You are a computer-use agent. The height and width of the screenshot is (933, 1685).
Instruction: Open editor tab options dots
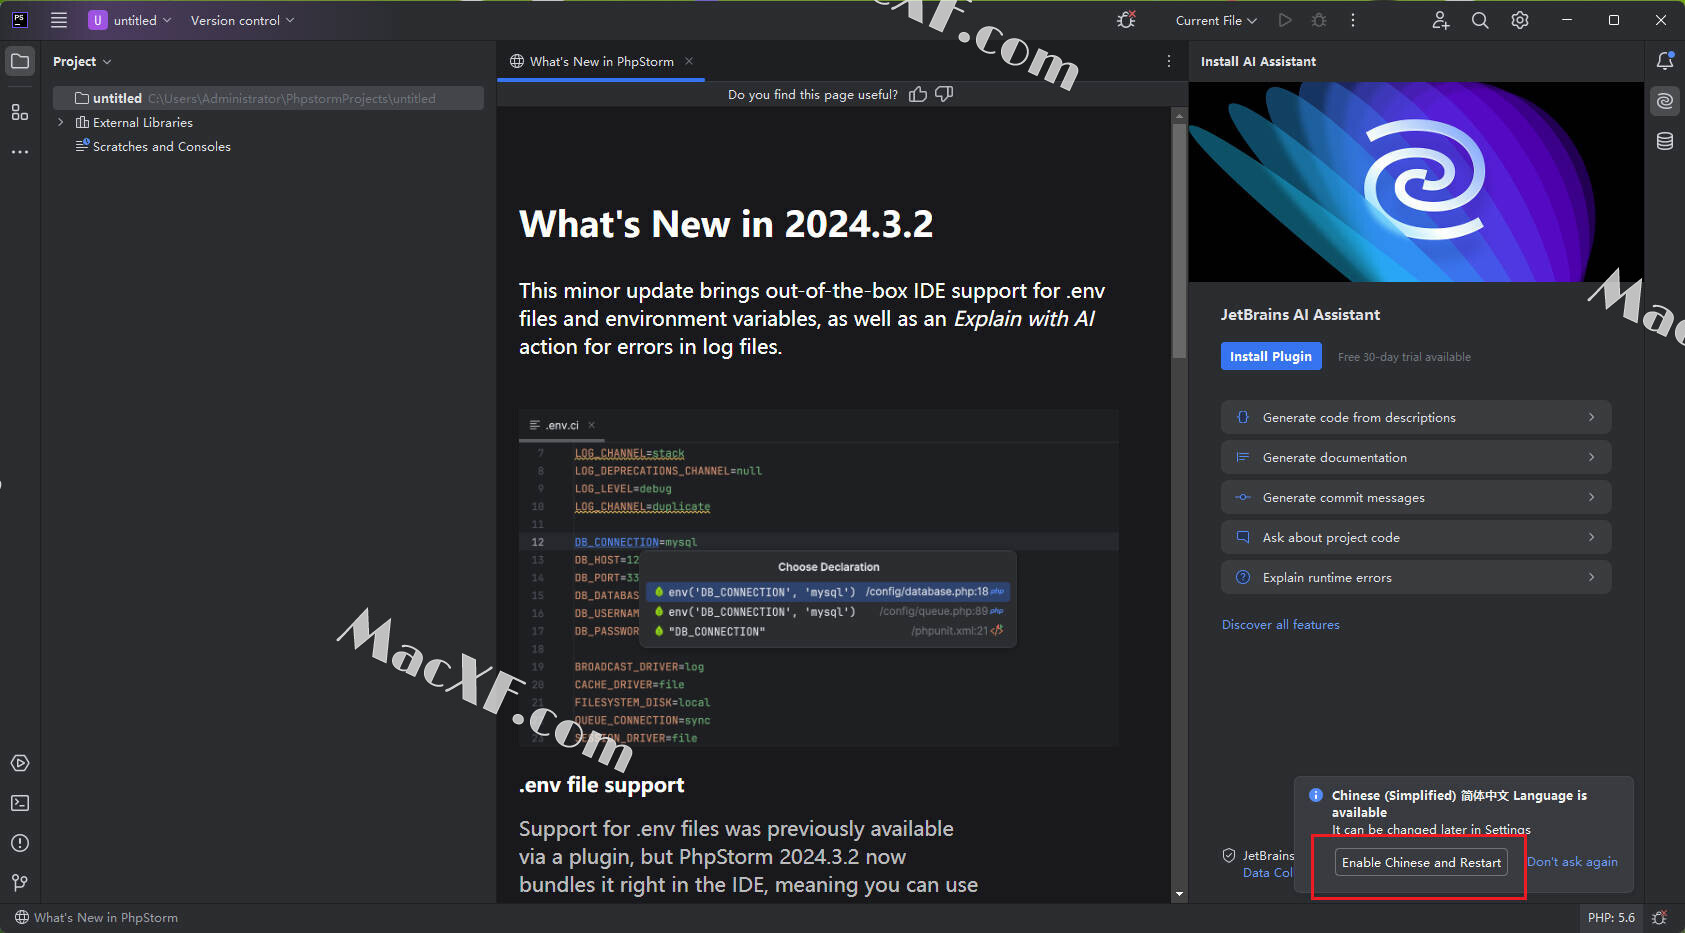tap(1168, 61)
